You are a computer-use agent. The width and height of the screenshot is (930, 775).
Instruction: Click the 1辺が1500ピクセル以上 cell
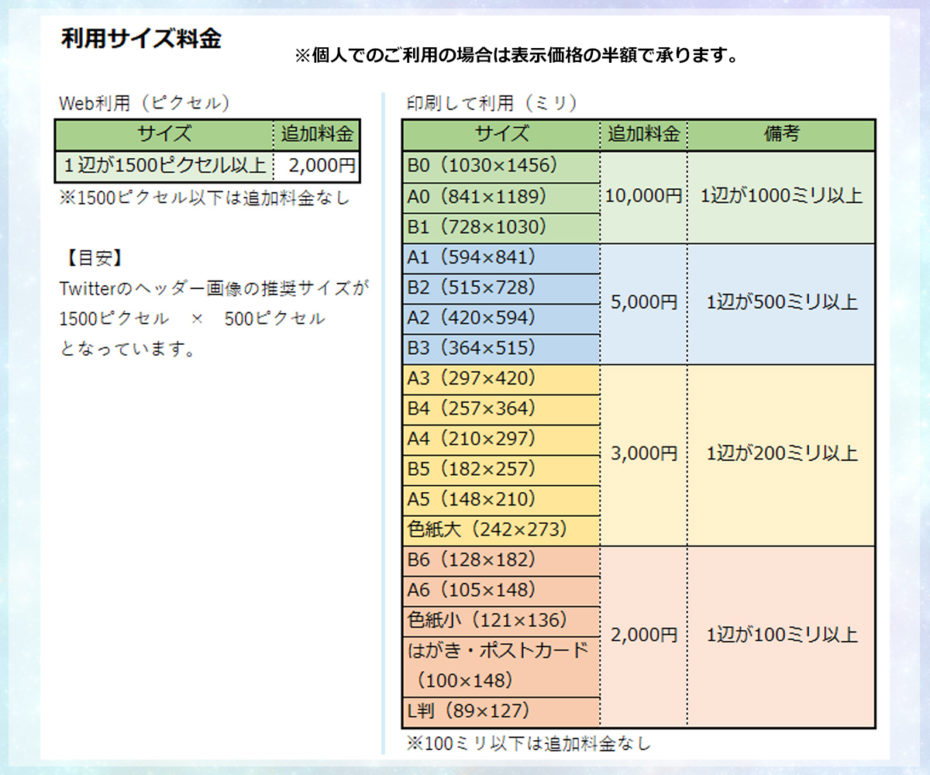pos(164,166)
